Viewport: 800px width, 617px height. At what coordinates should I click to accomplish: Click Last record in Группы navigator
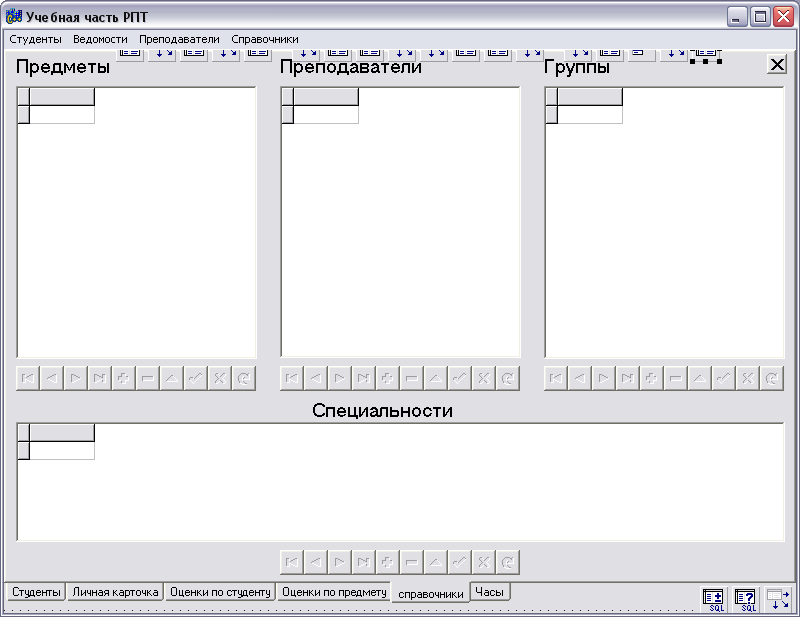coord(628,379)
